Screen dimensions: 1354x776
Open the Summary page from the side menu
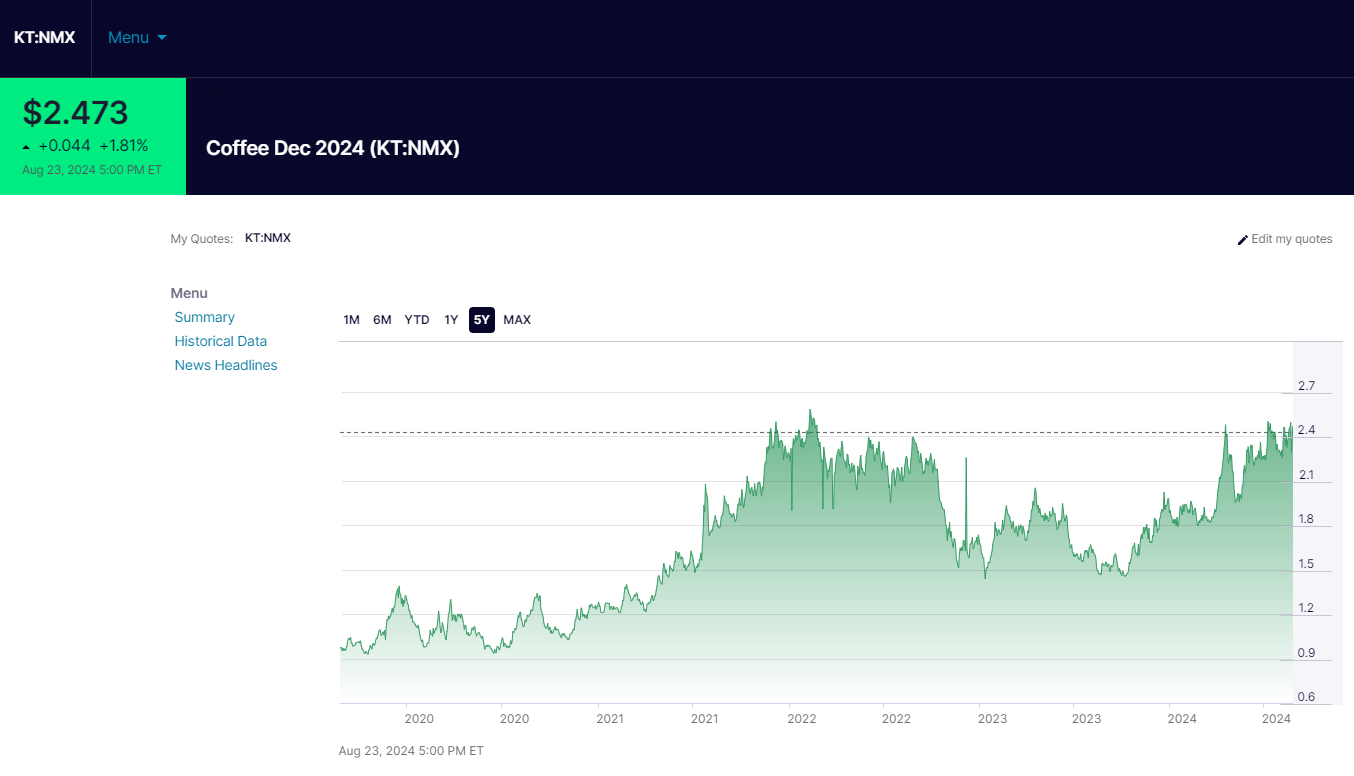point(204,317)
